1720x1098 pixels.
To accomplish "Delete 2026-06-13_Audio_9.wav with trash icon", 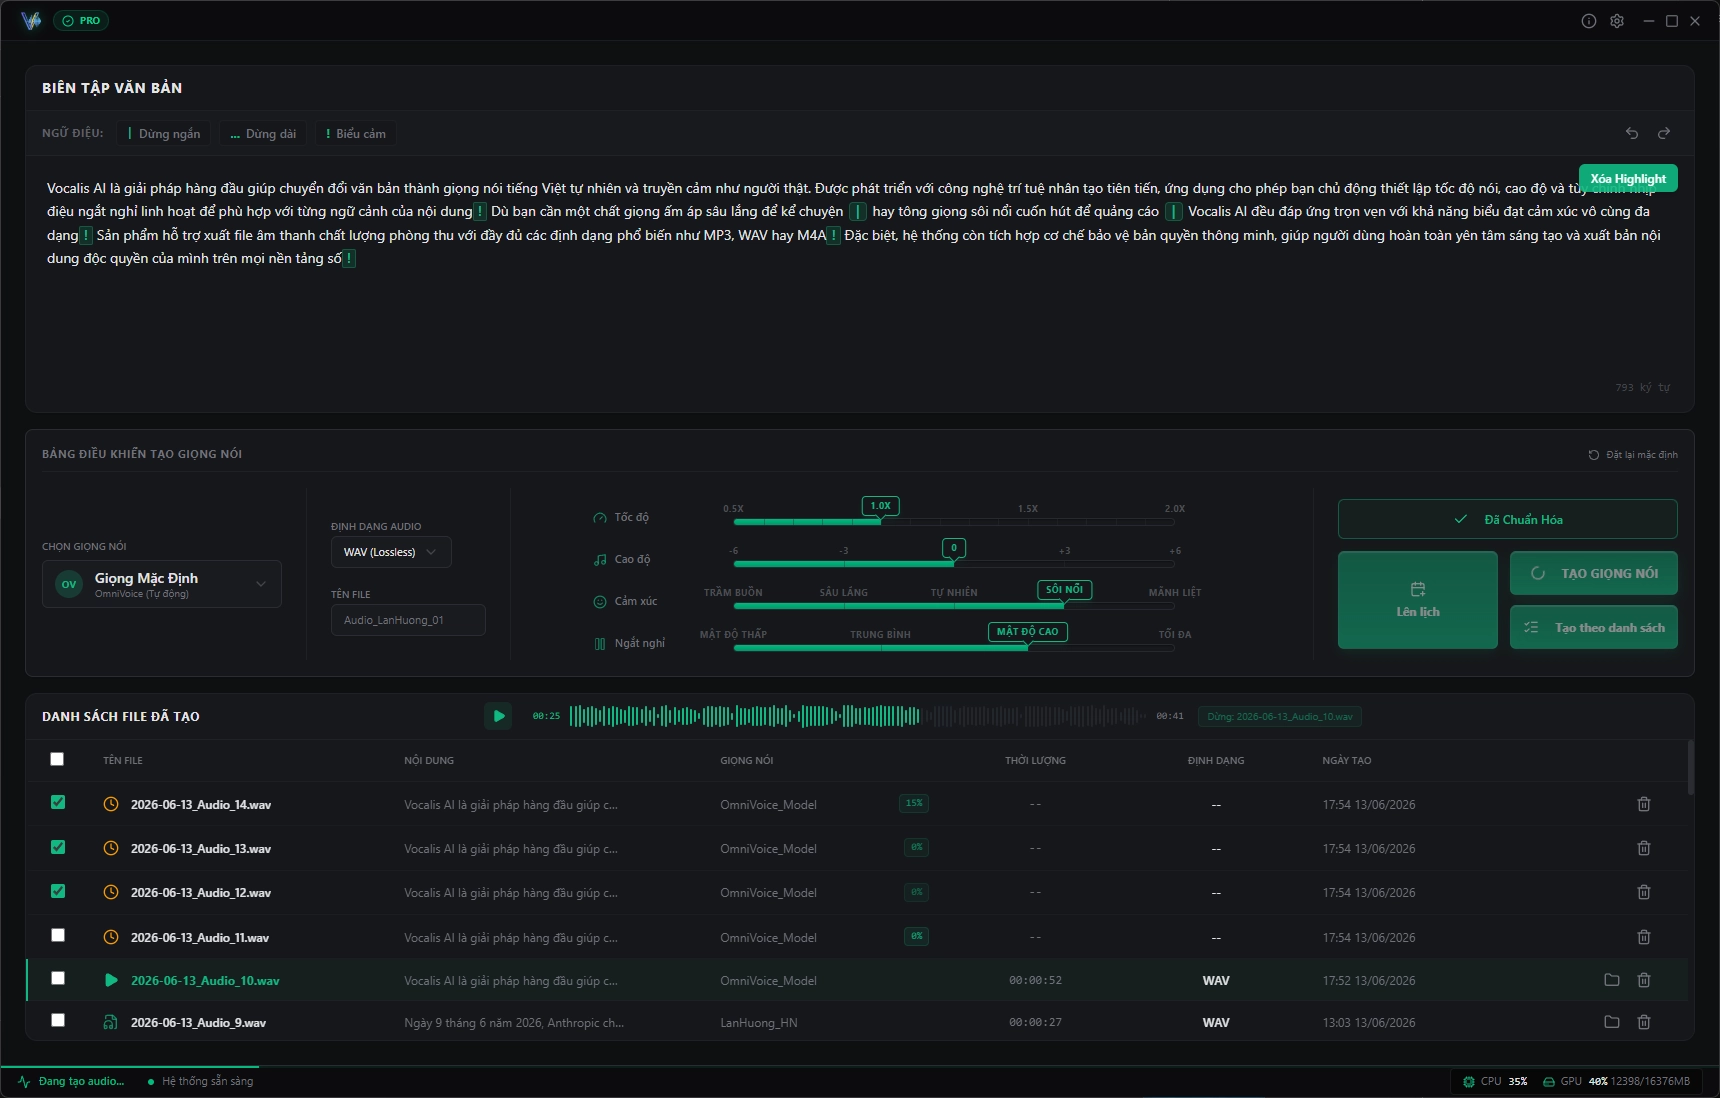I will [1644, 1022].
